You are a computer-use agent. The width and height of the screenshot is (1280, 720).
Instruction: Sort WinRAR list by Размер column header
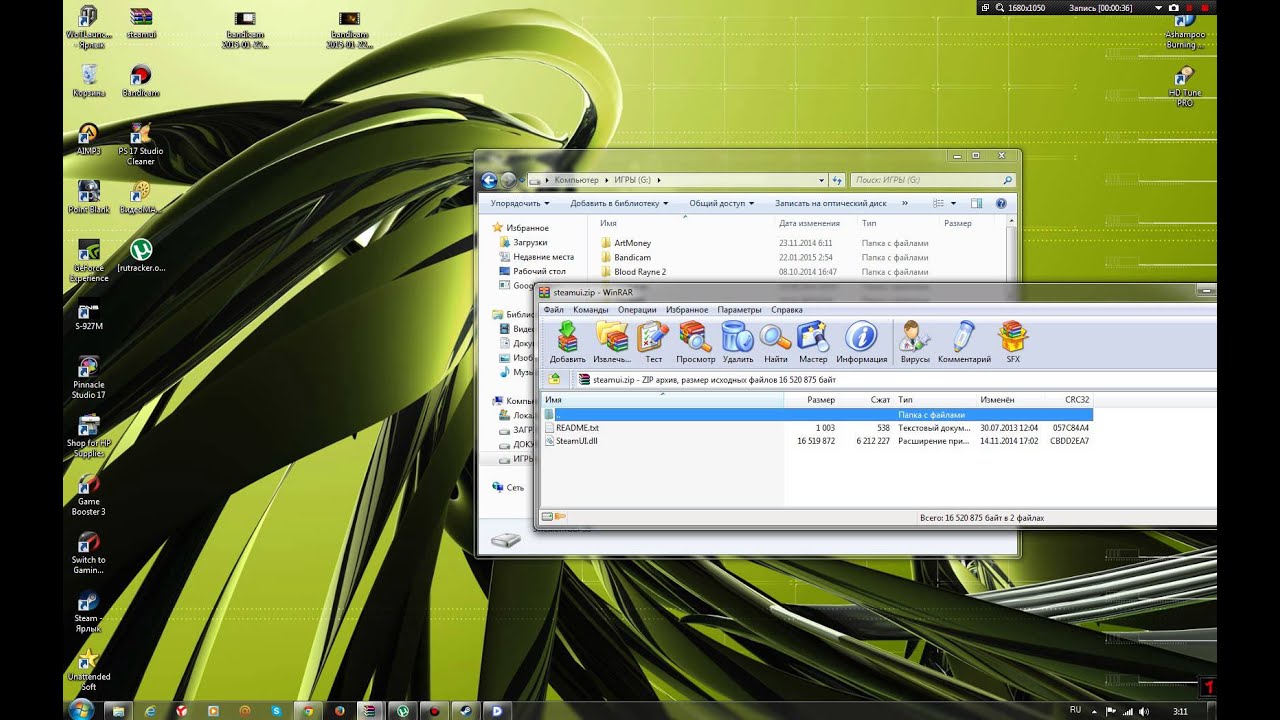[x=811, y=400]
